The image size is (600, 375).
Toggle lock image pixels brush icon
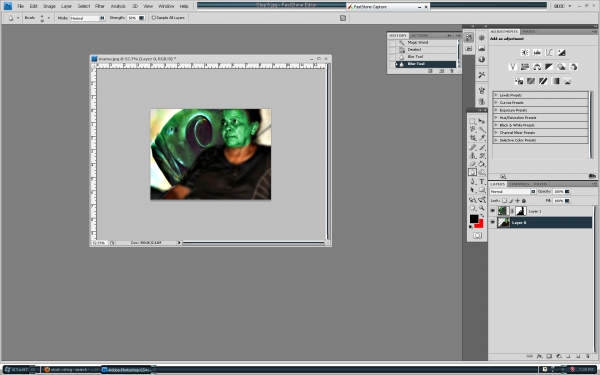click(511, 201)
